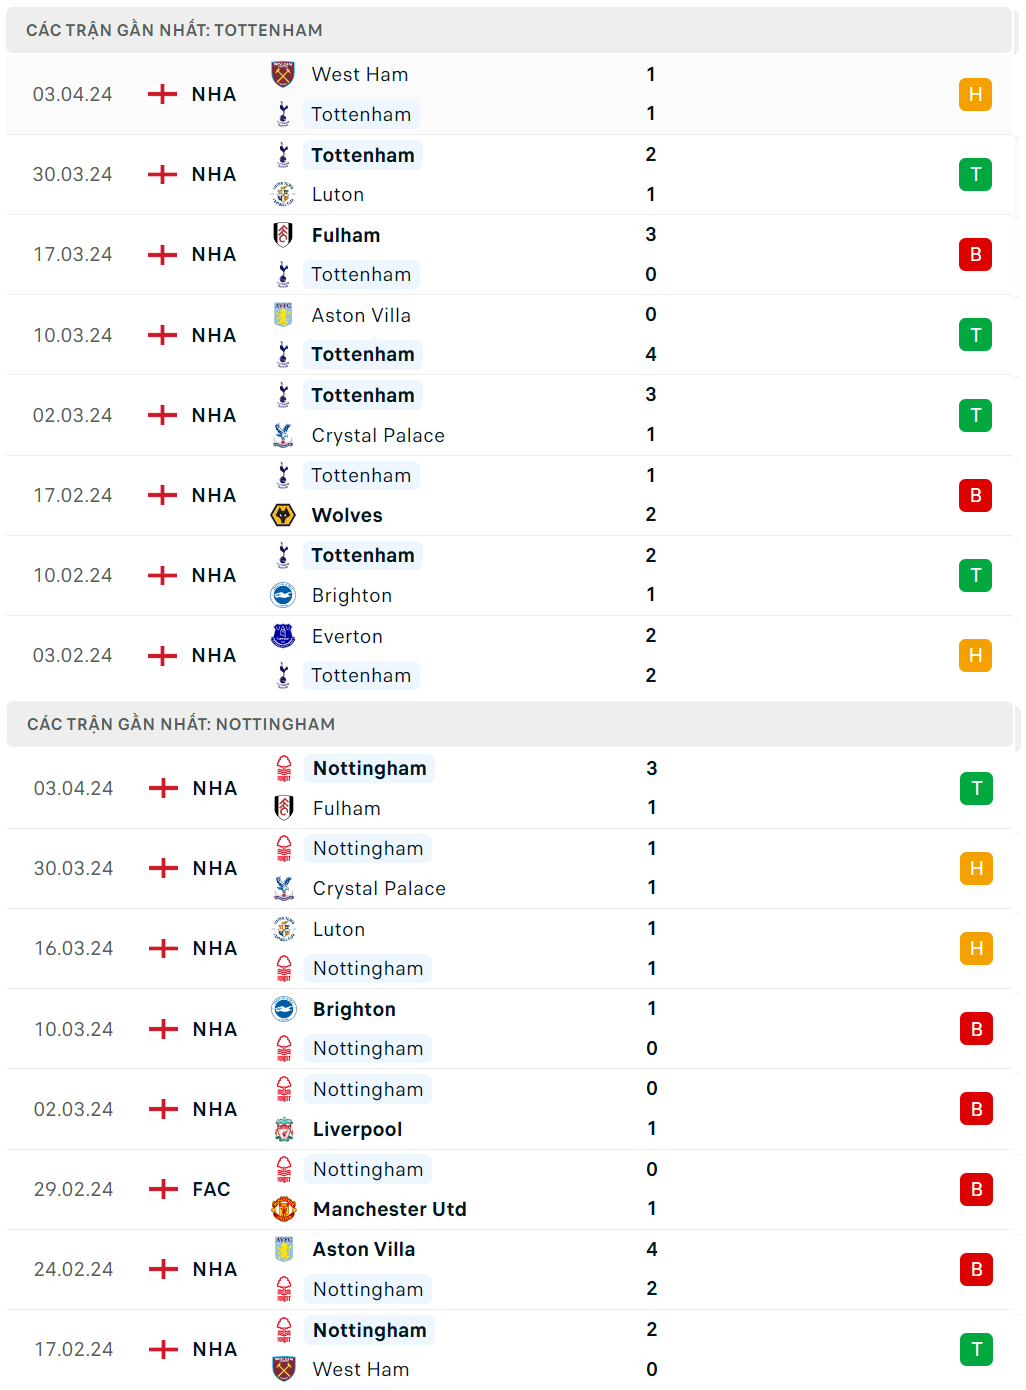The image size is (1026, 1390).
Task: Click the Aston Villa 0-4 Tottenham score
Action: coord(651,334)
